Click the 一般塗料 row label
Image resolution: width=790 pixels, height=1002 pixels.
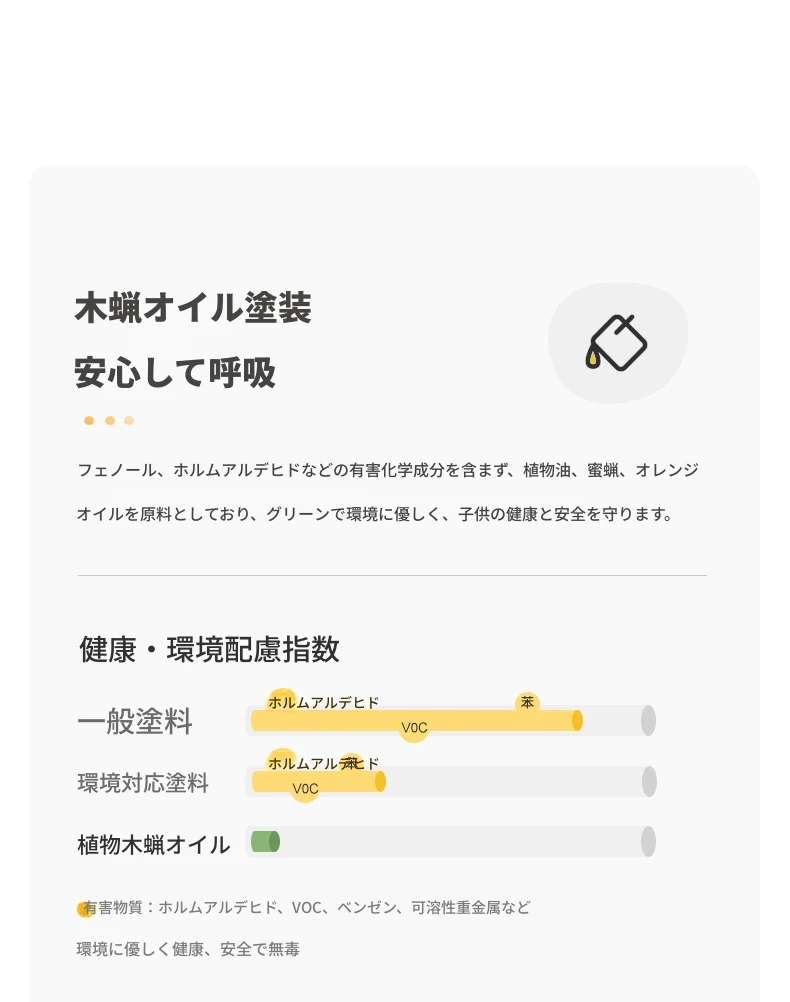(x=135, y=721)
